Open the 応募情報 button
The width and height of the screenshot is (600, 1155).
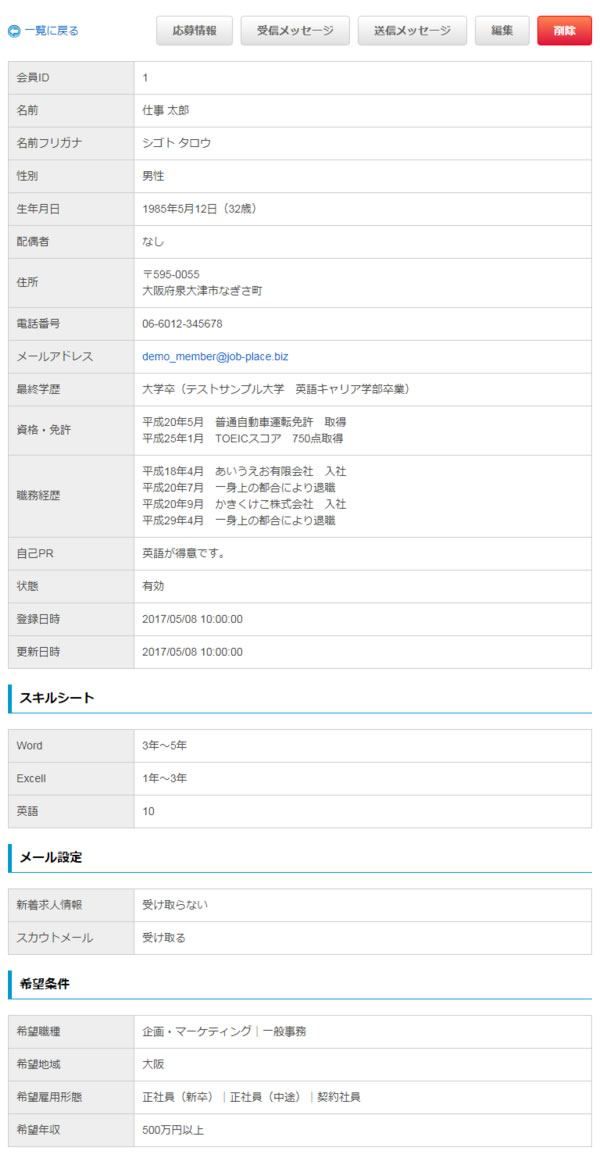click(x=194, y=31)
